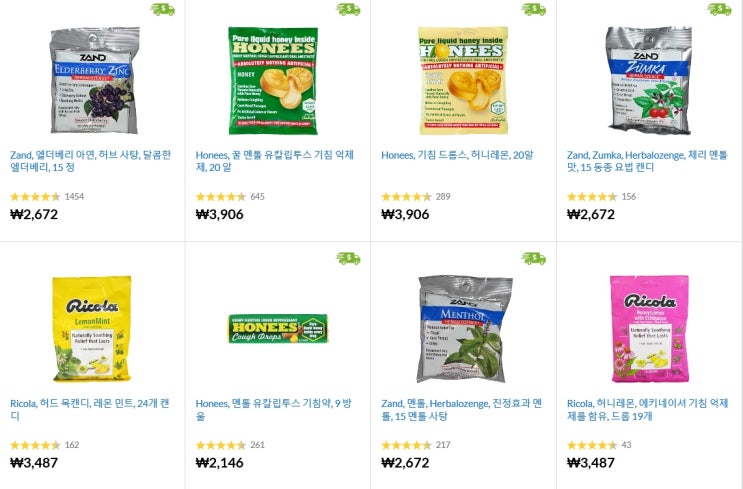The height and width of the screenshot is (489, 743).
Task: Open Honees 꿀 멘톨 유칼립투스 title link
Action: [275, 161]
